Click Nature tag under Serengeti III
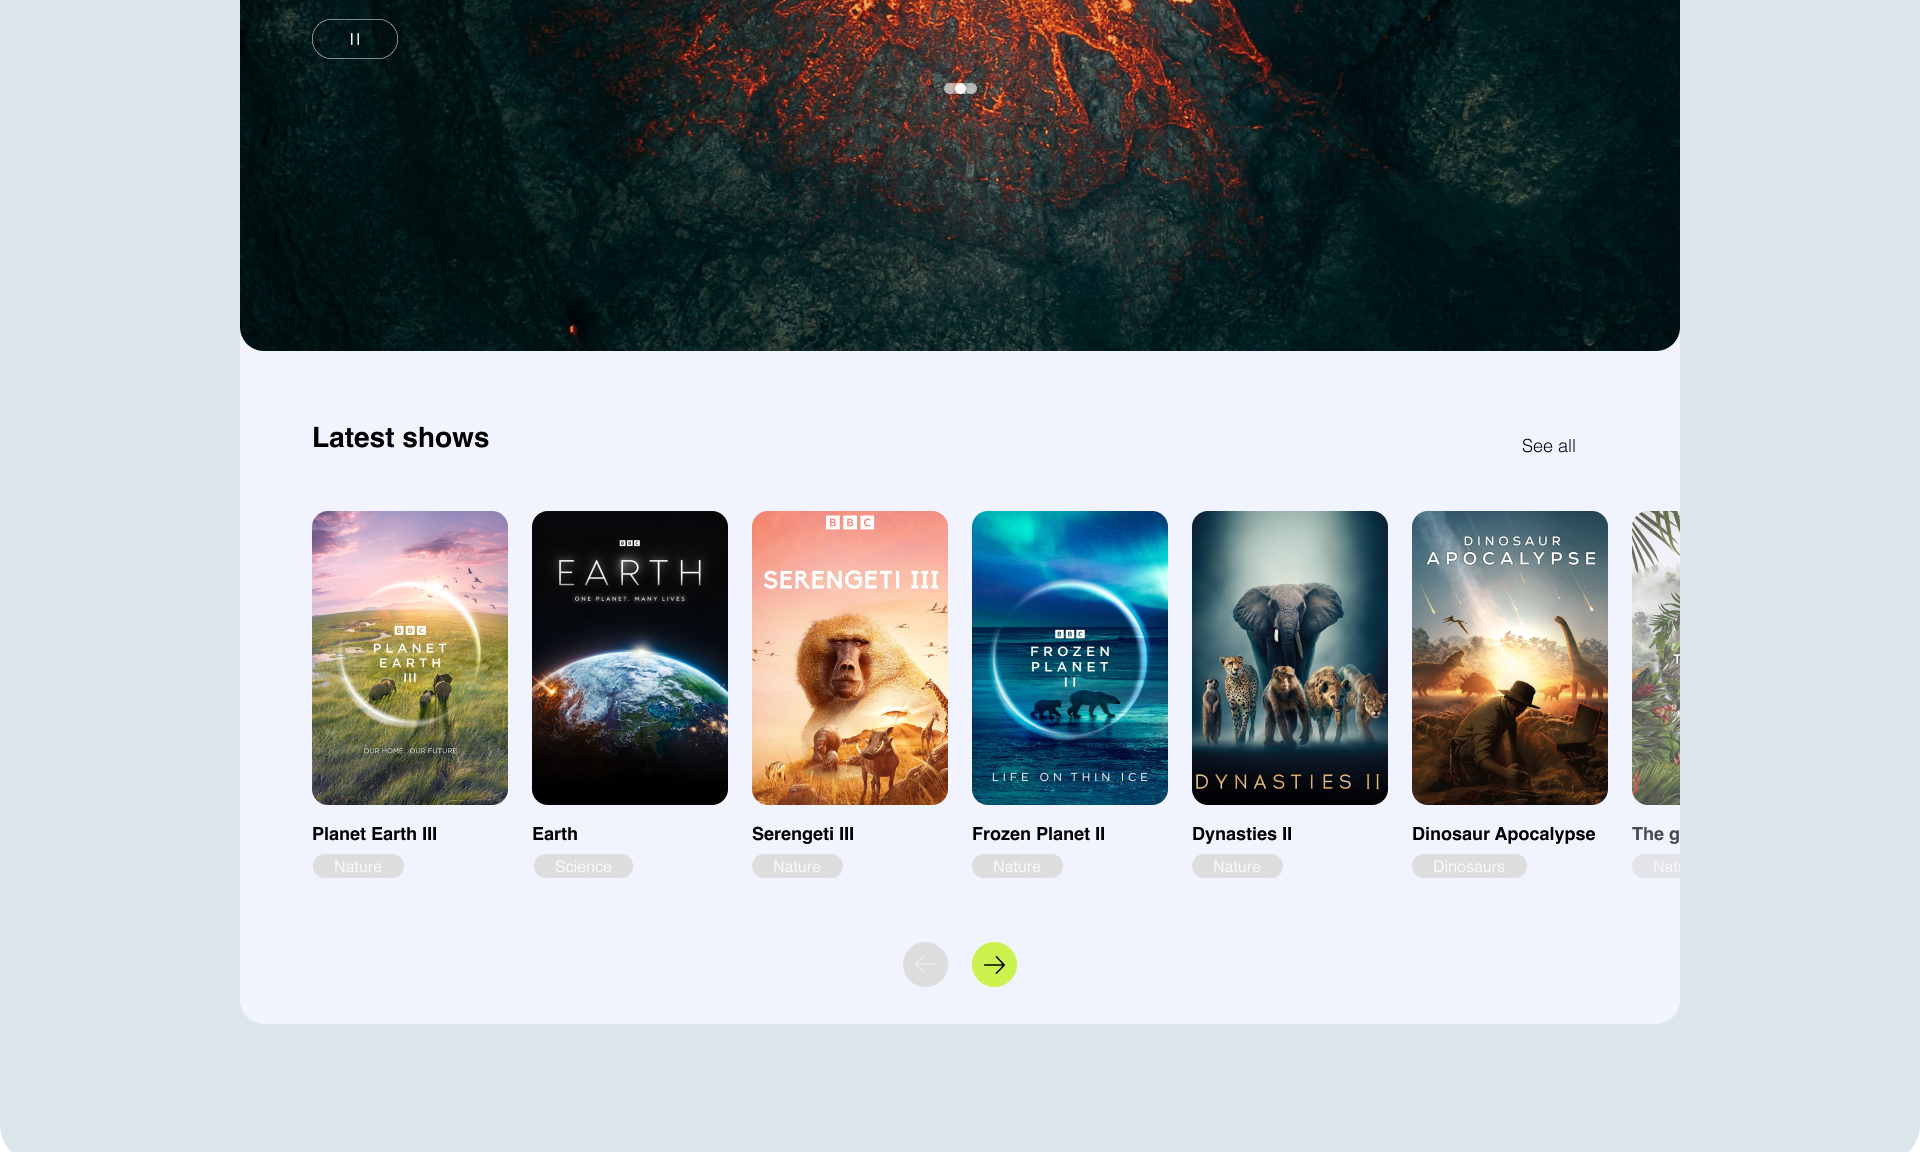This screenshot has height=1152, width=1920. (797, 866)
